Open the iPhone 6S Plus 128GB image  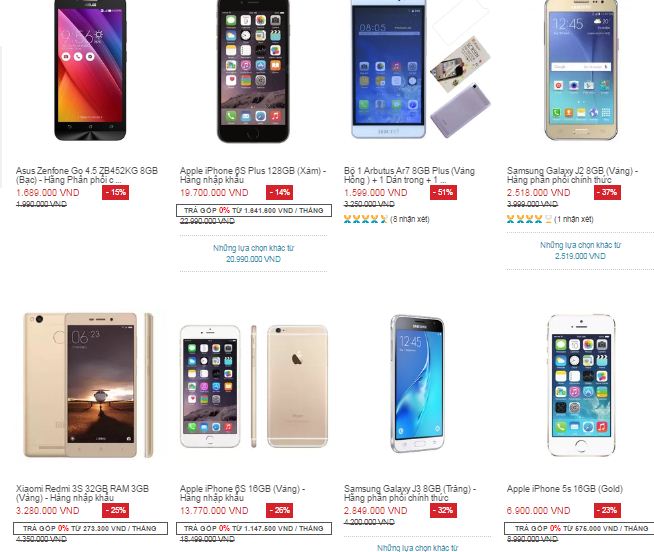click(x=253, y=71)
